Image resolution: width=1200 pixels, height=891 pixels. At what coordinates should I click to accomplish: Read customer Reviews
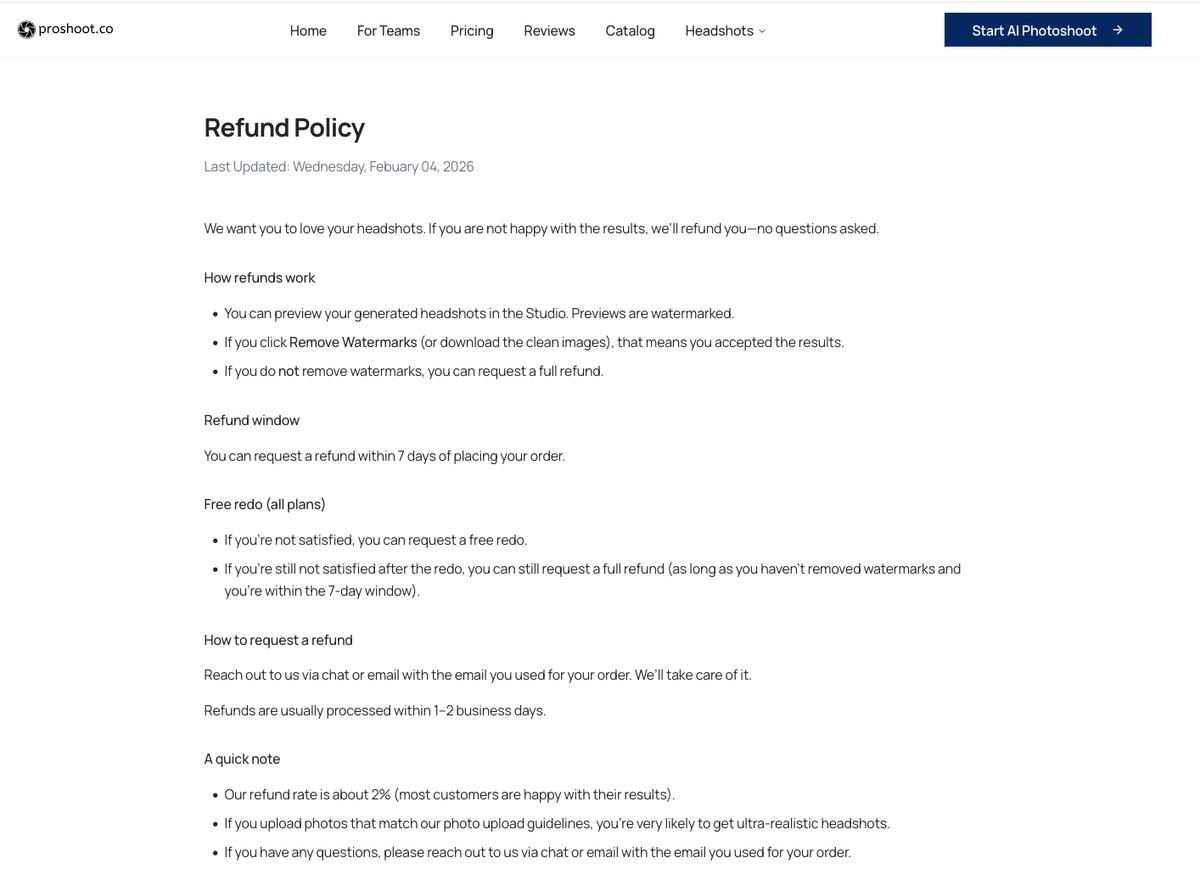pos(549,31)
